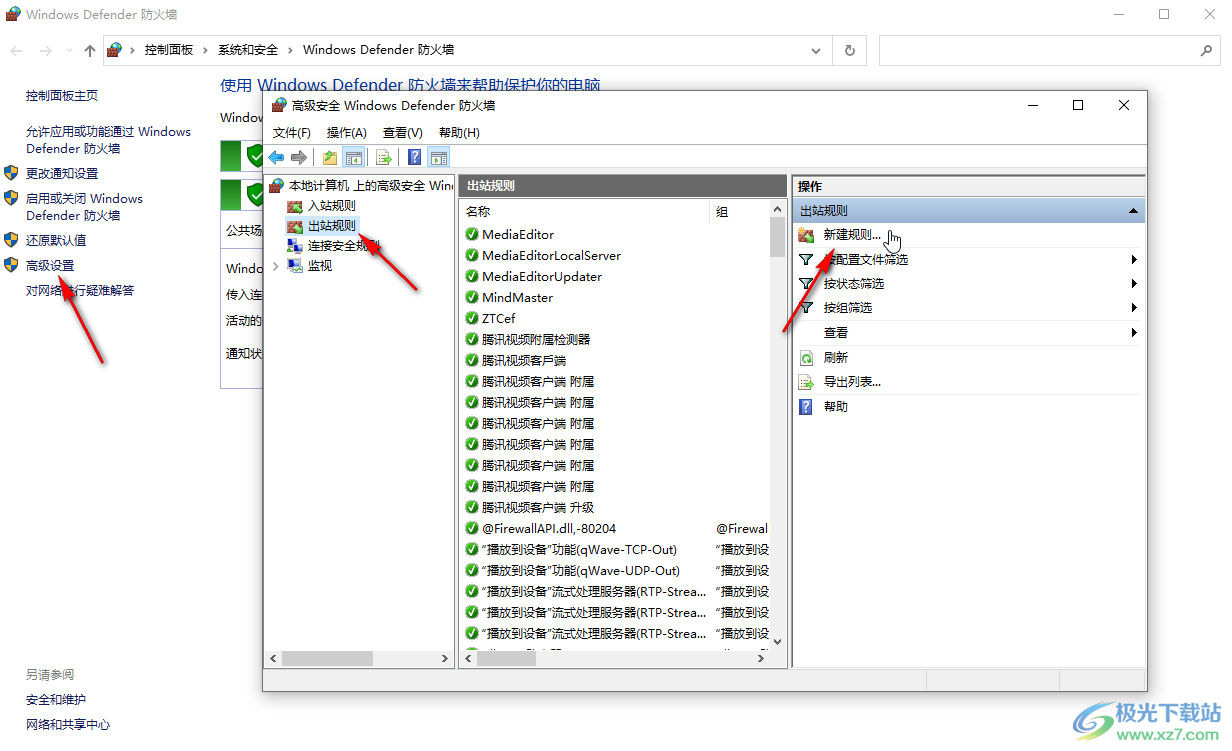The image size is (1232, 751).
Task: Click 系统和安全 in the breadcrumb
Action: click(248, 50)
